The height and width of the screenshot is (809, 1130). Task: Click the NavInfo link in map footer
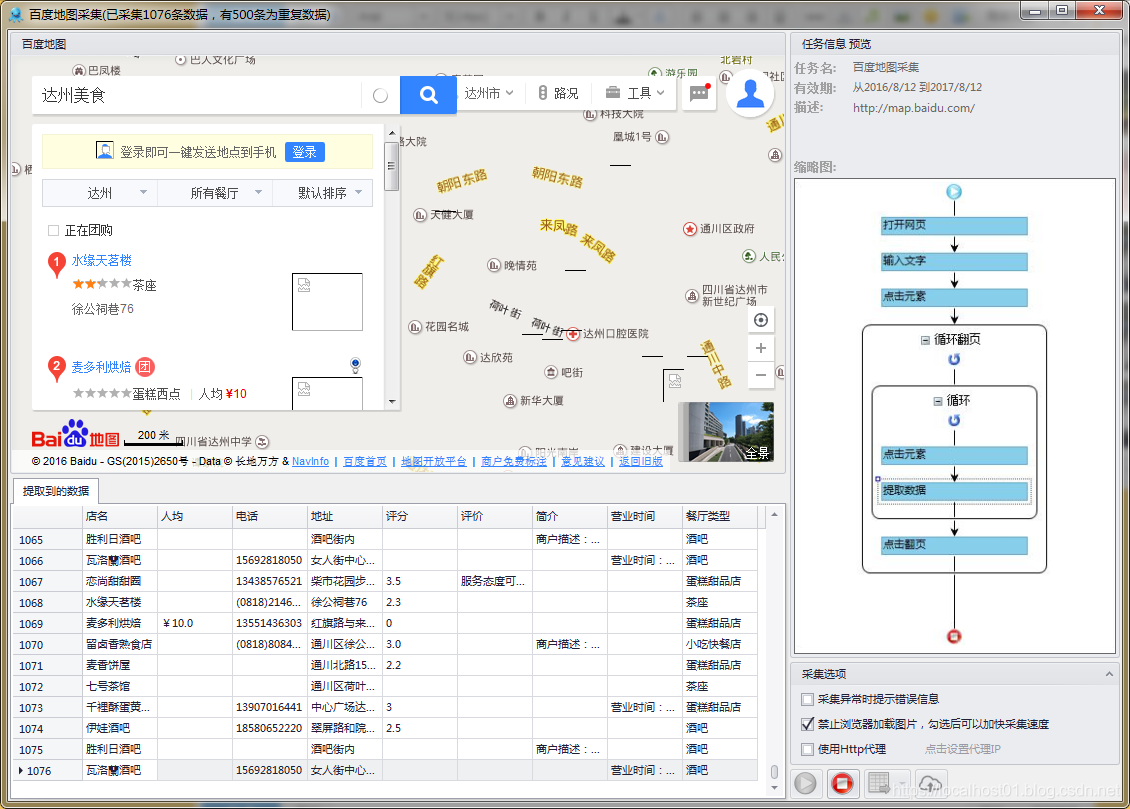pyautogui.click(x=311, y=462)
